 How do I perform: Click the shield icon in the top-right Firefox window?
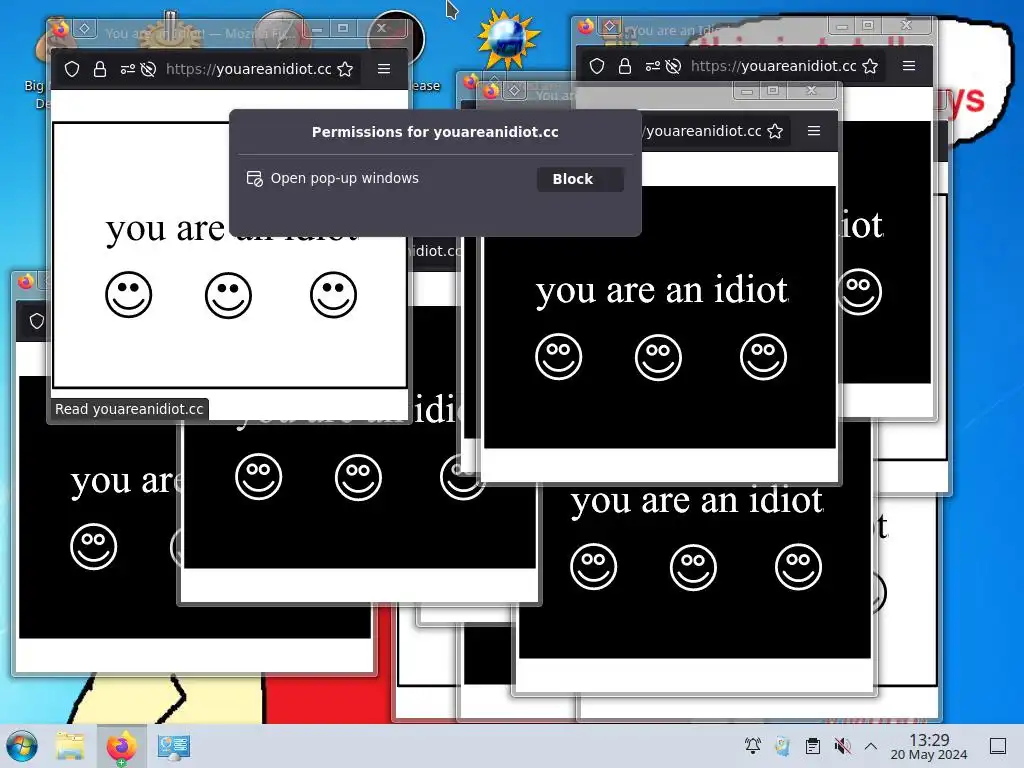[597, 66]
